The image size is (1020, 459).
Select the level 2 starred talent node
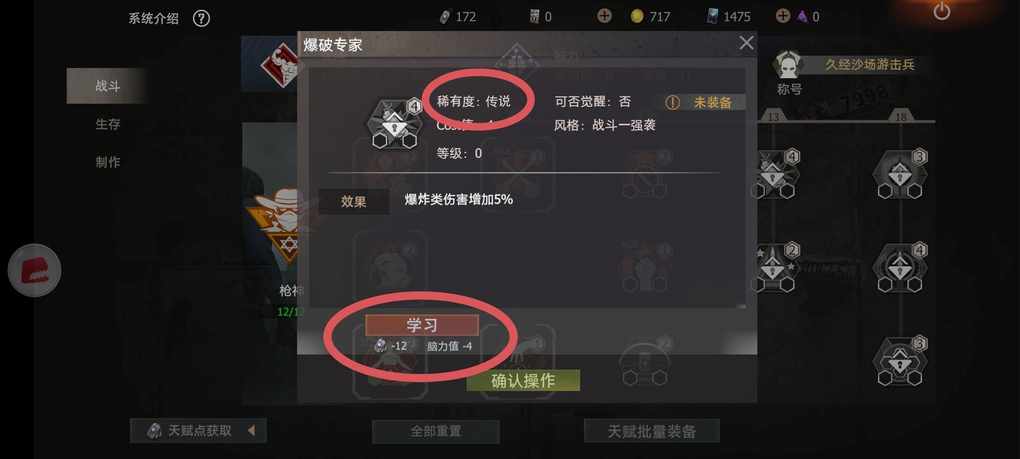(x=774, y=267)
